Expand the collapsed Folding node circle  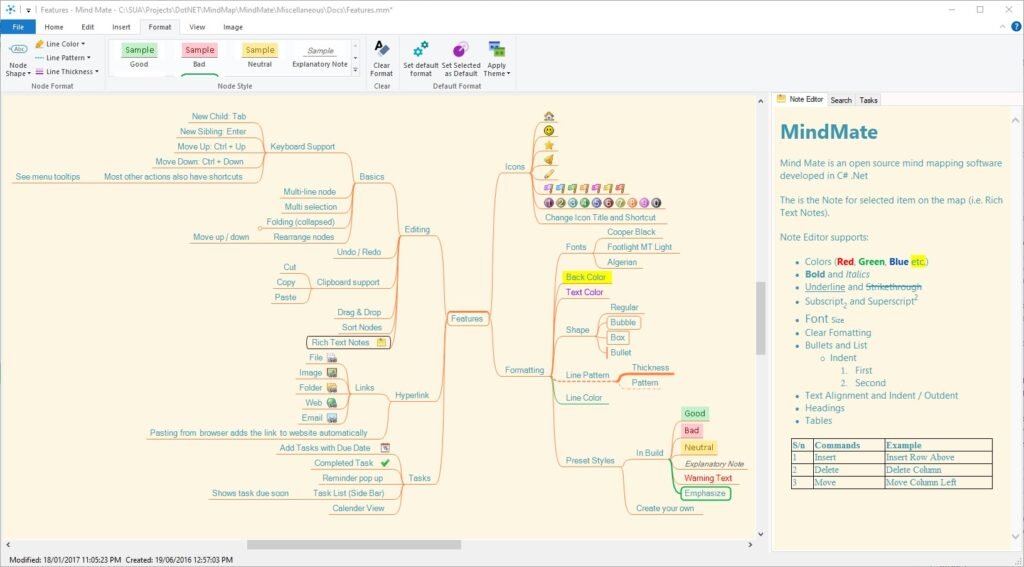click(x=259, y=229)
